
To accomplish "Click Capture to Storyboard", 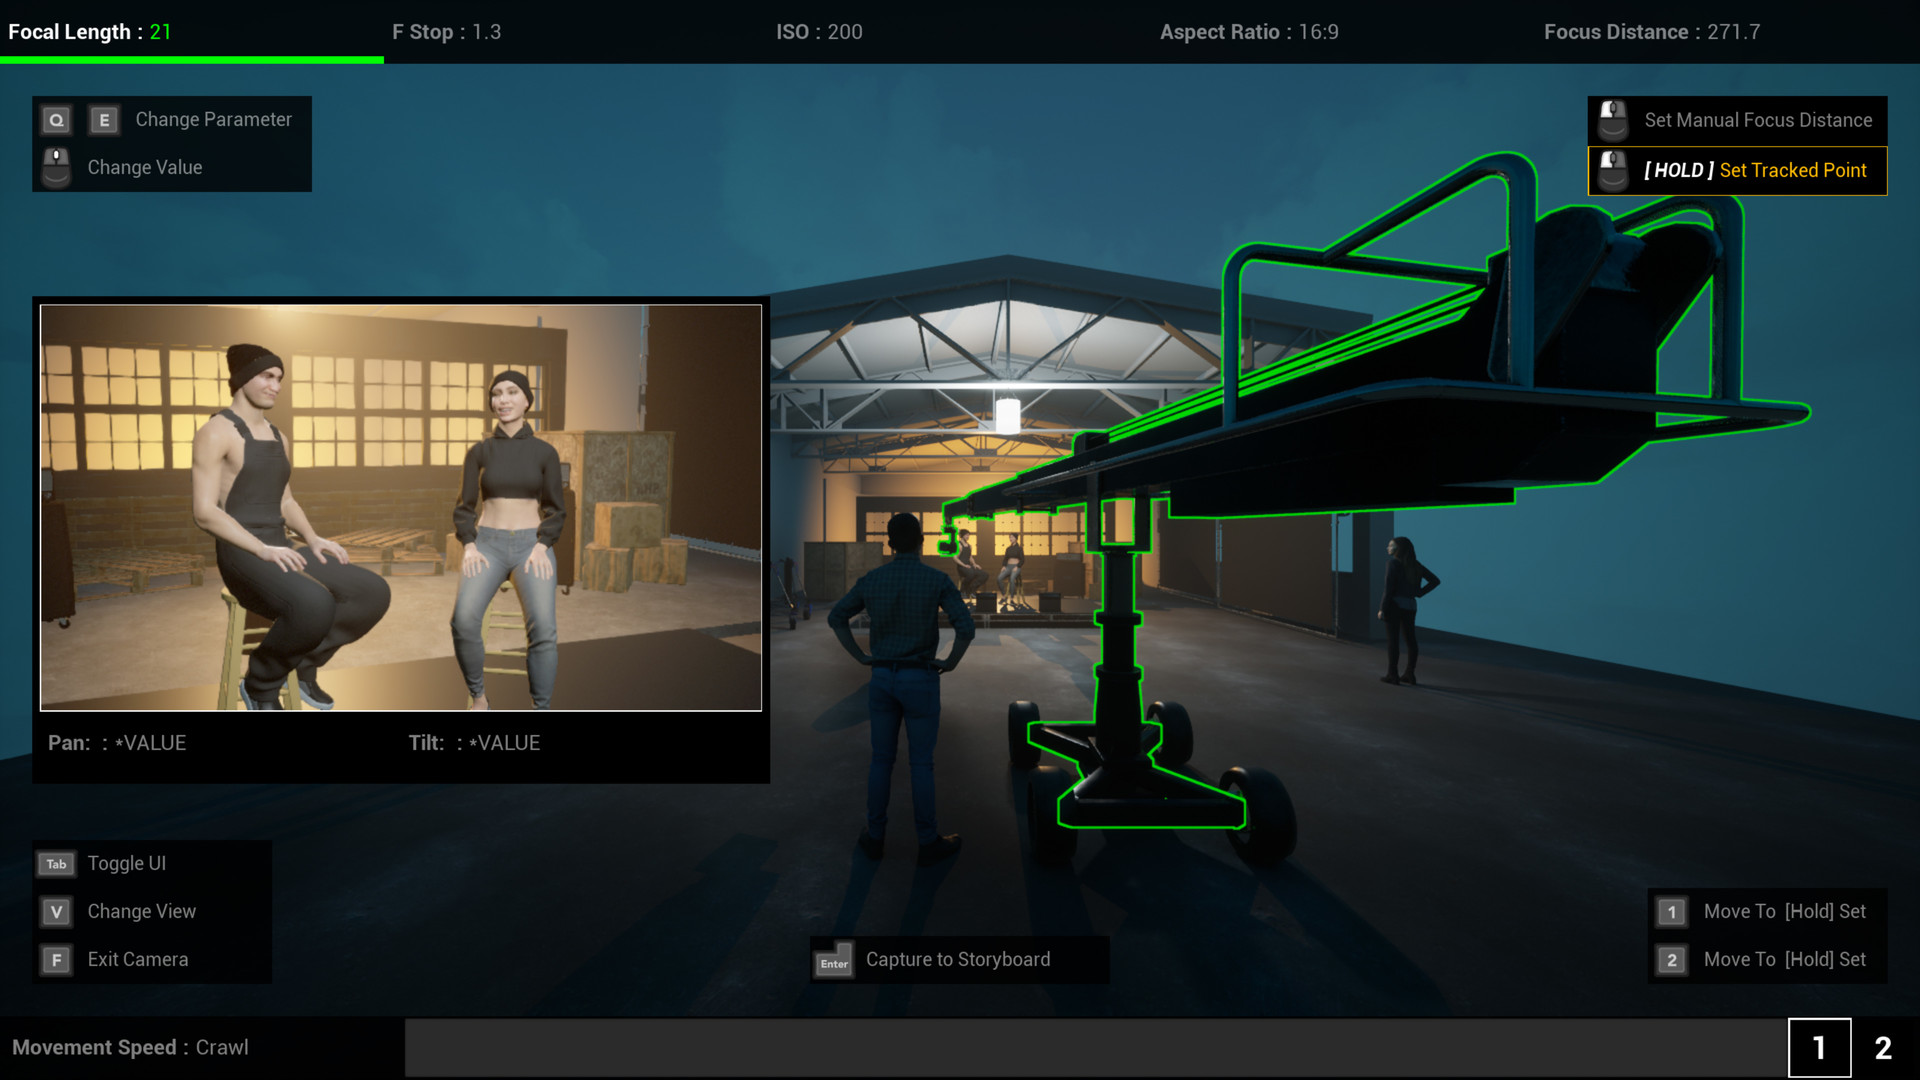I will tap(957, 959).
